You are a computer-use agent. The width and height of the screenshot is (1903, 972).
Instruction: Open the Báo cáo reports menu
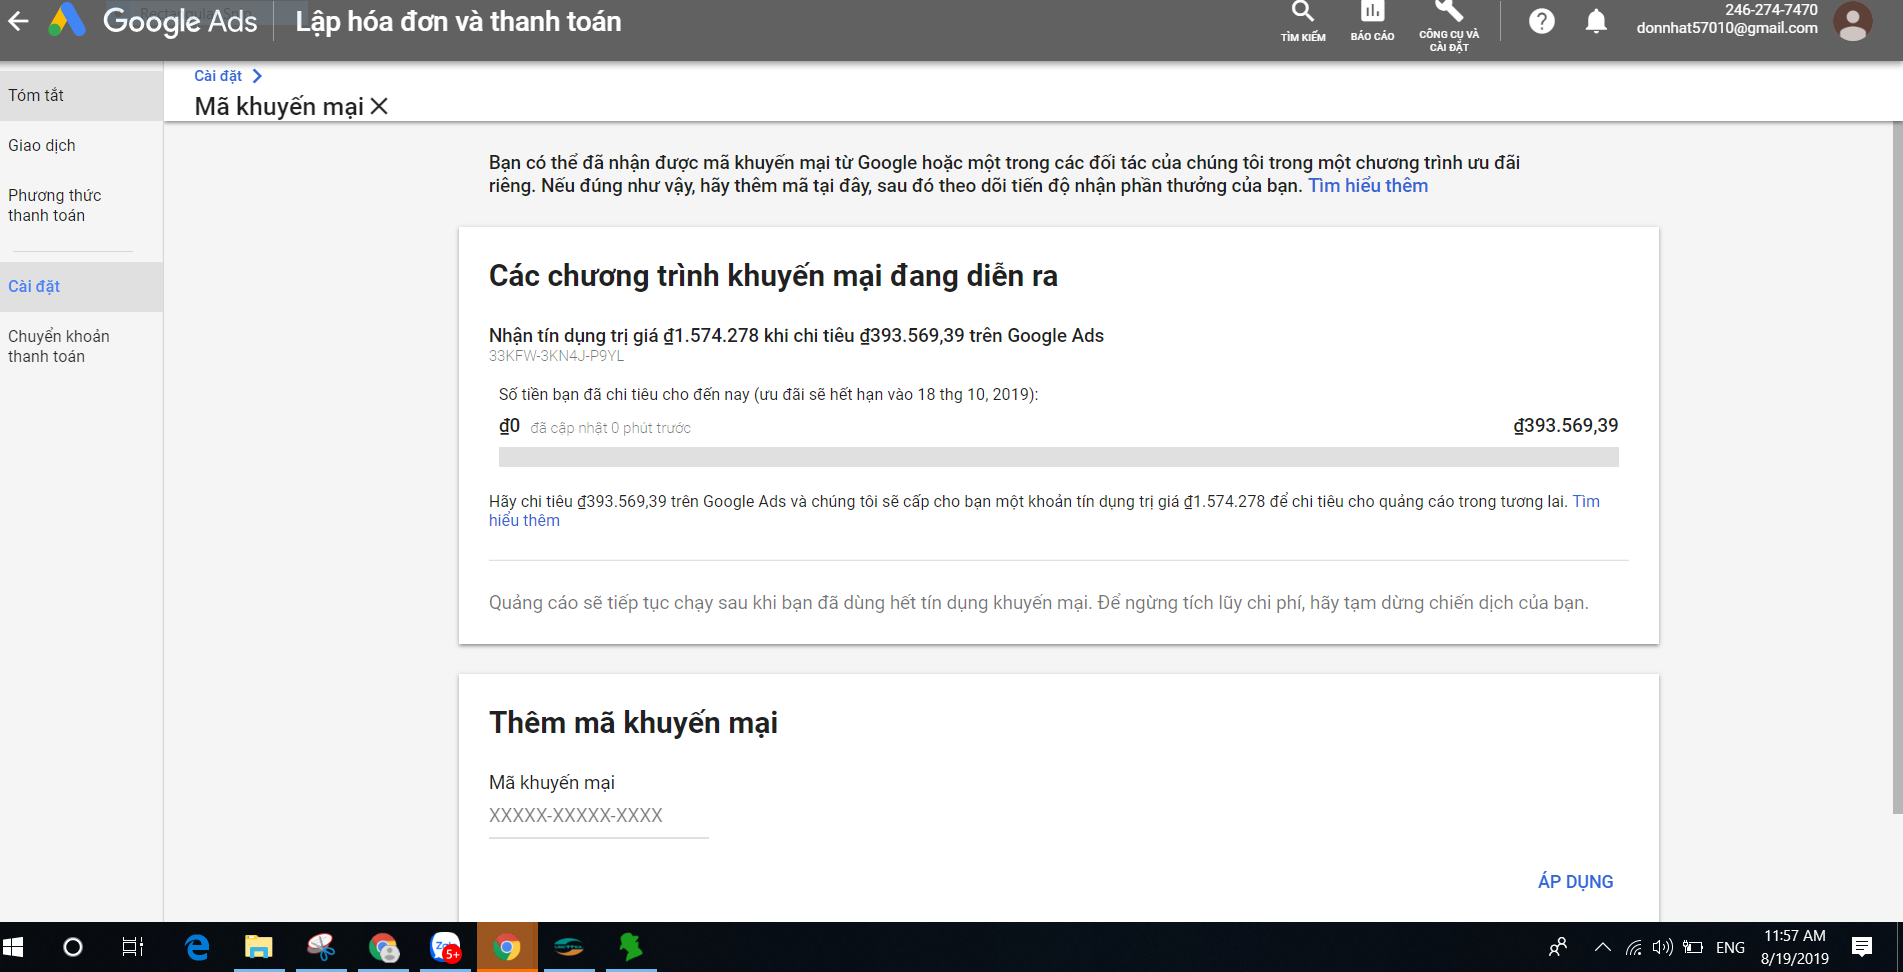tap(1372, 22)
